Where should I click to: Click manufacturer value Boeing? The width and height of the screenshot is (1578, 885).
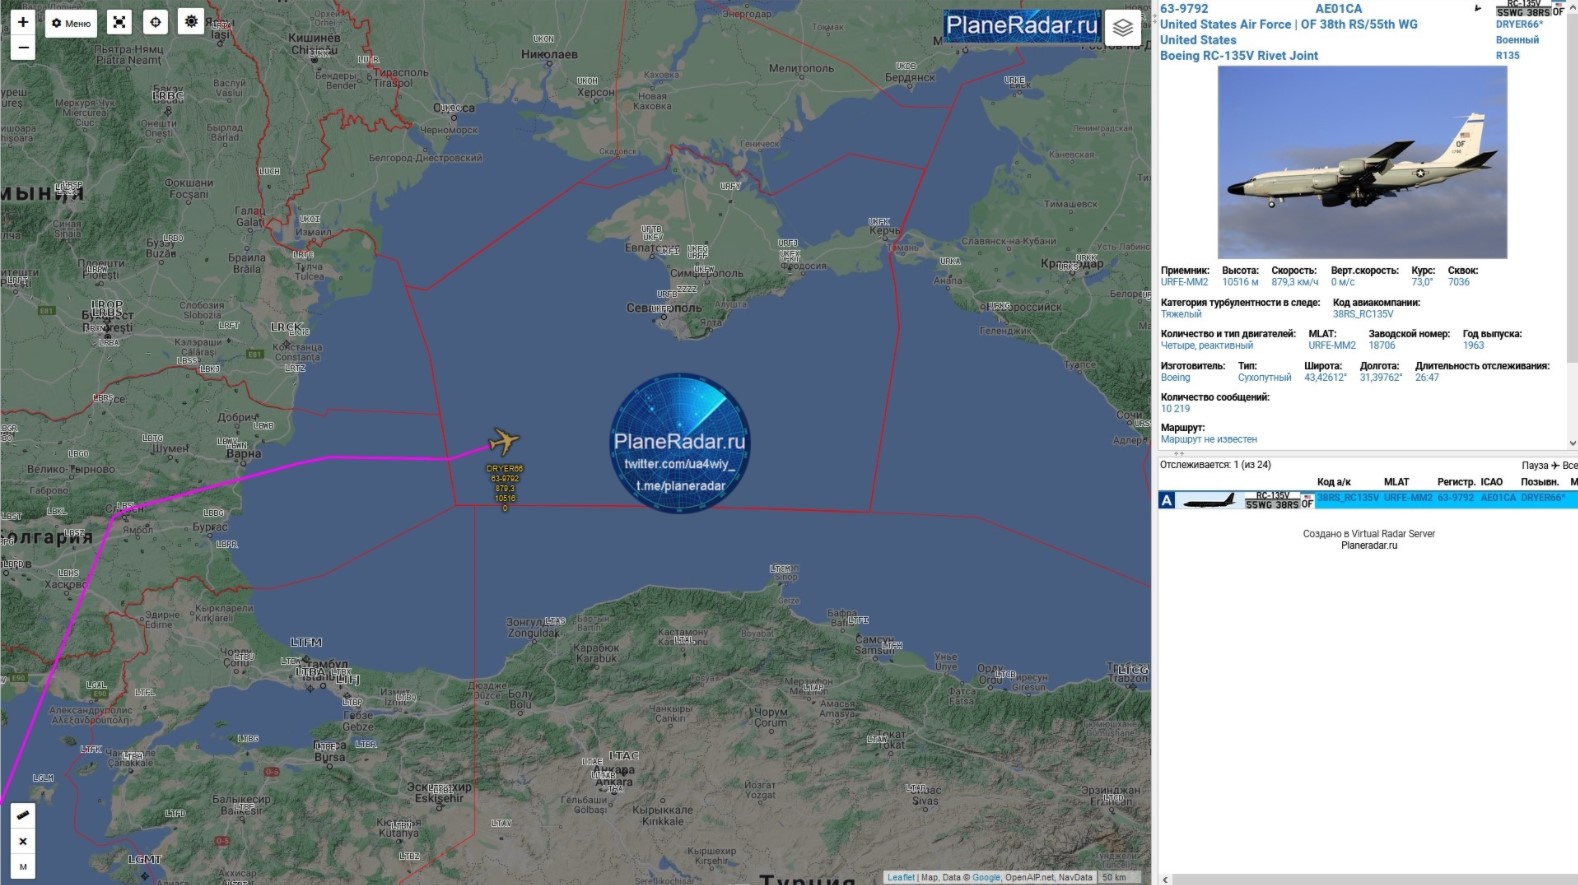pos(1175,377)
